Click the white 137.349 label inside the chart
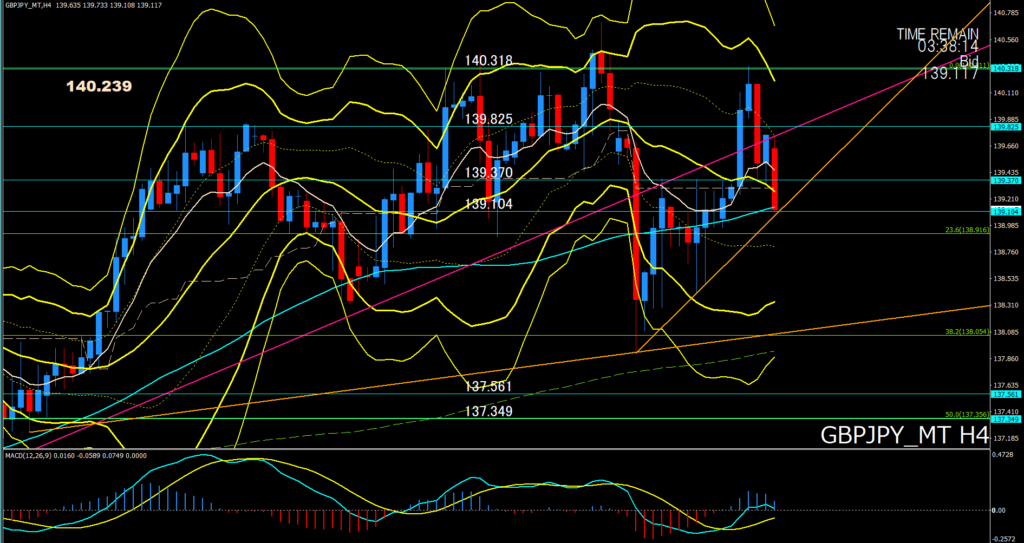The image size is (1024, 543). (488, 412)
